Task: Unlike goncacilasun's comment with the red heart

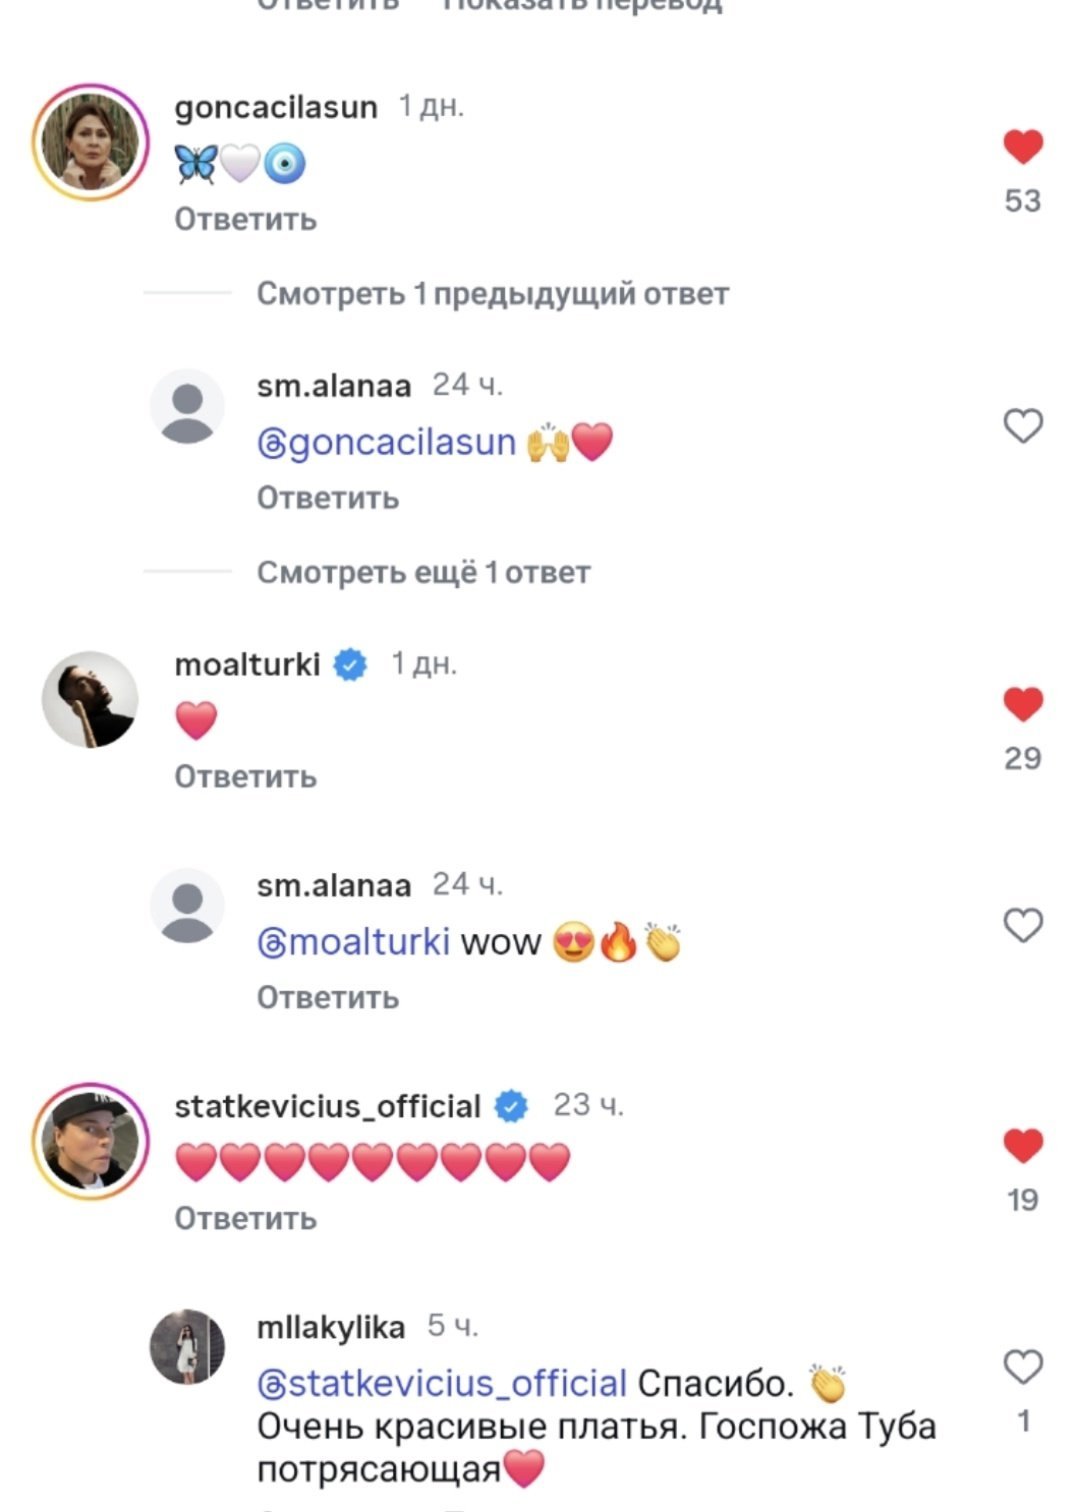Action: tap(1023, 148)
